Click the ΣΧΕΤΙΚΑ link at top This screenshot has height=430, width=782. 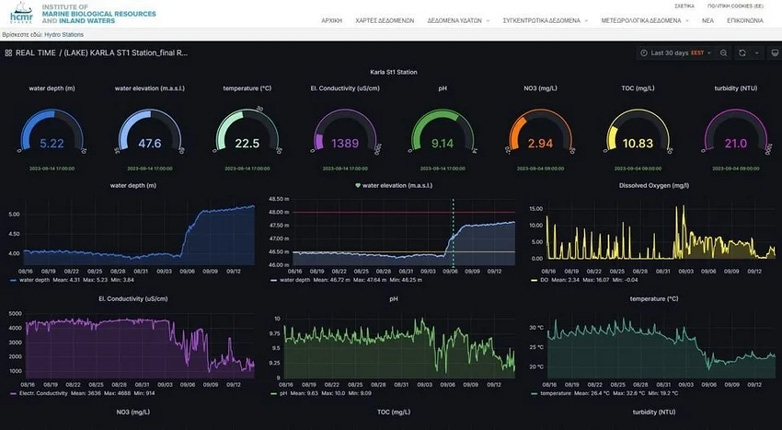click(x=684, y=5)
